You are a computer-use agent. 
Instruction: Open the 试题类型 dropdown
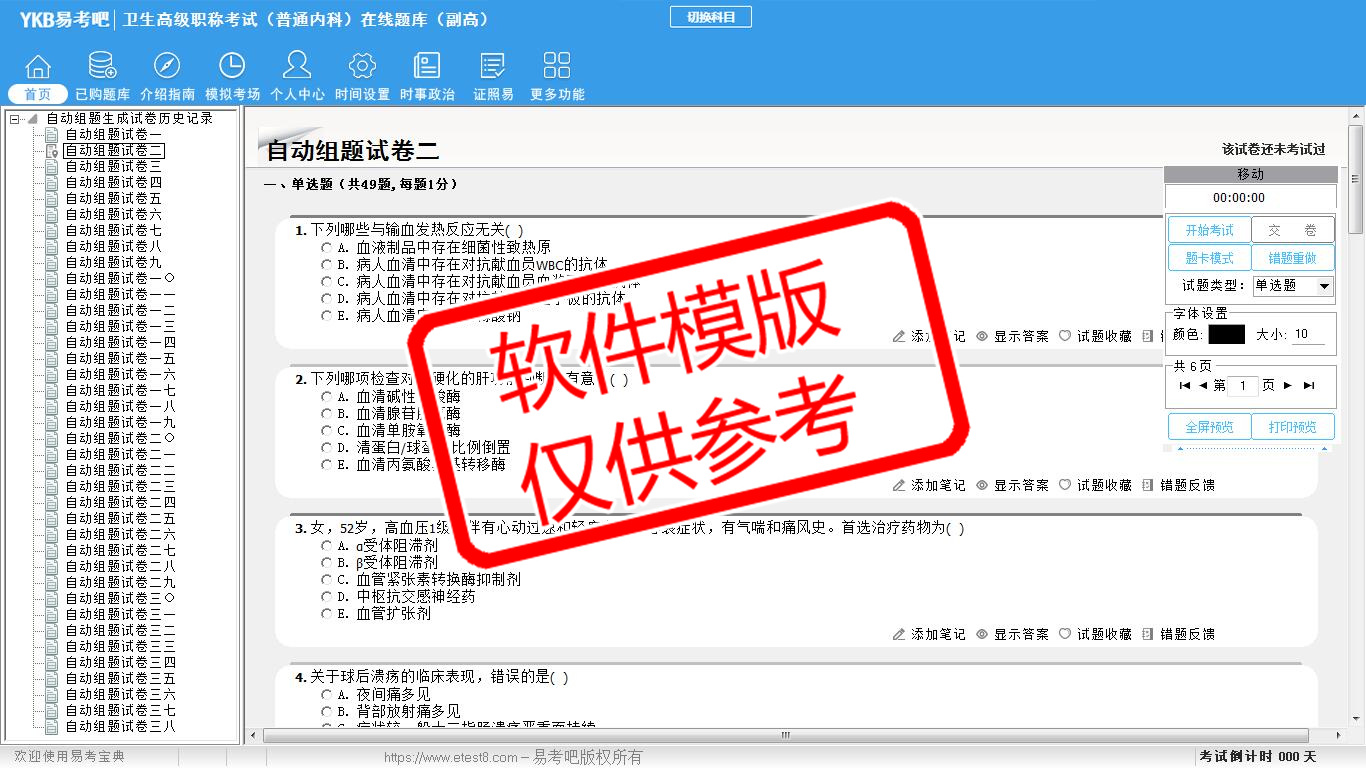click(1324, 286)
